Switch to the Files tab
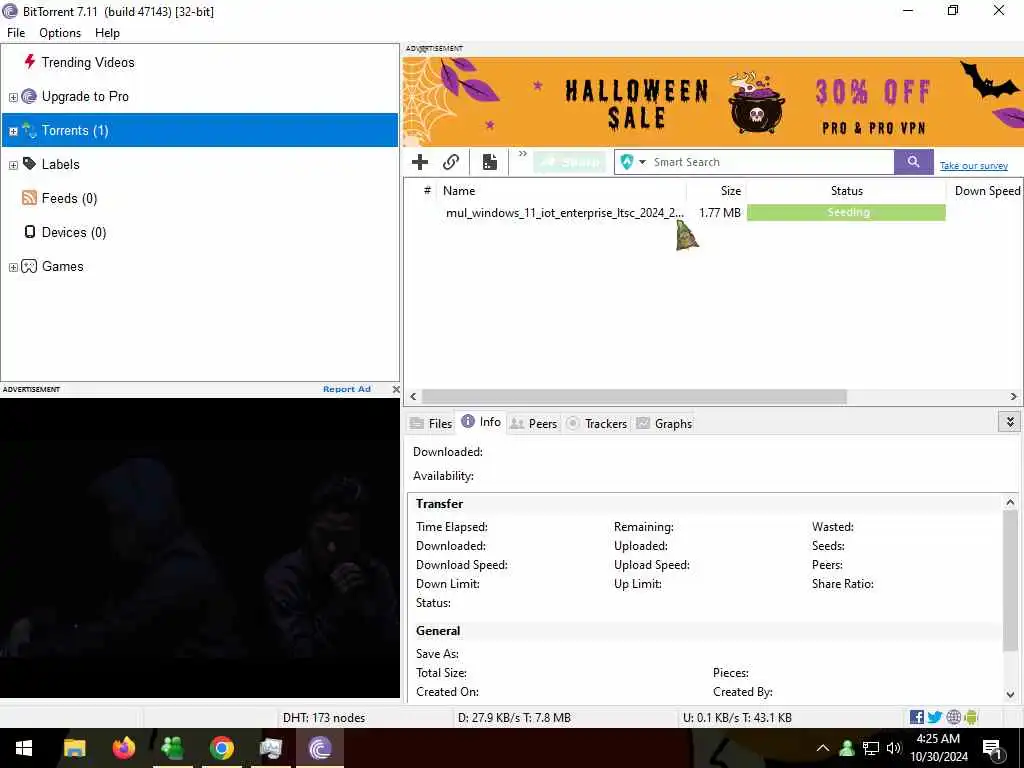This screenshot has height=768, width=1024. point(431,424)
